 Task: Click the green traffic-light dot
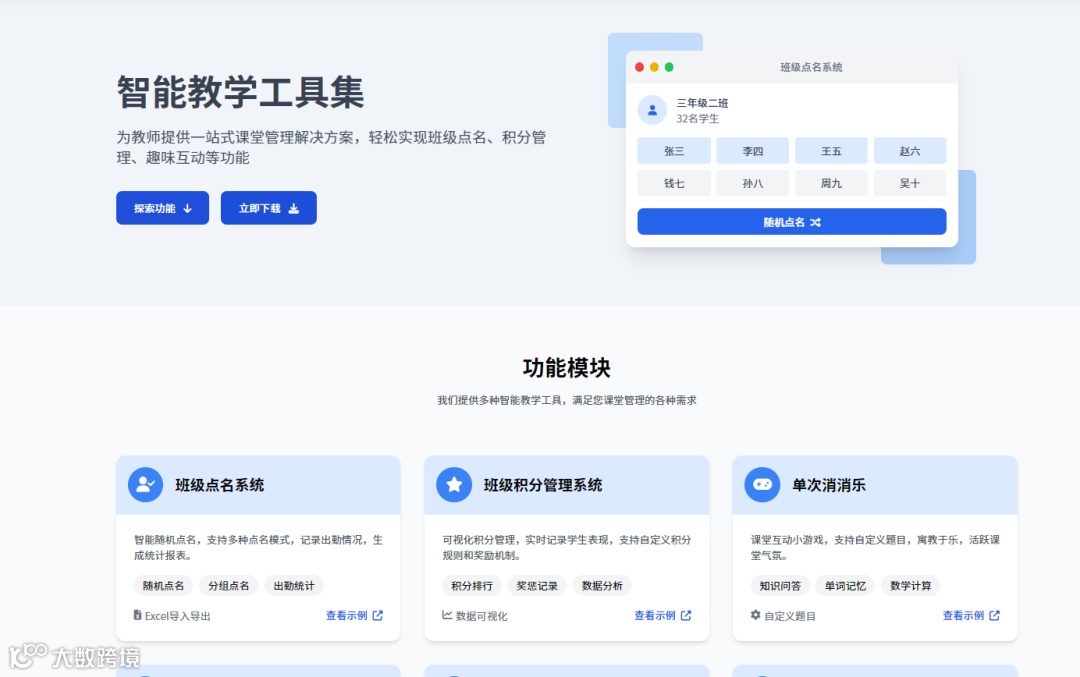(x=669, y=66)
